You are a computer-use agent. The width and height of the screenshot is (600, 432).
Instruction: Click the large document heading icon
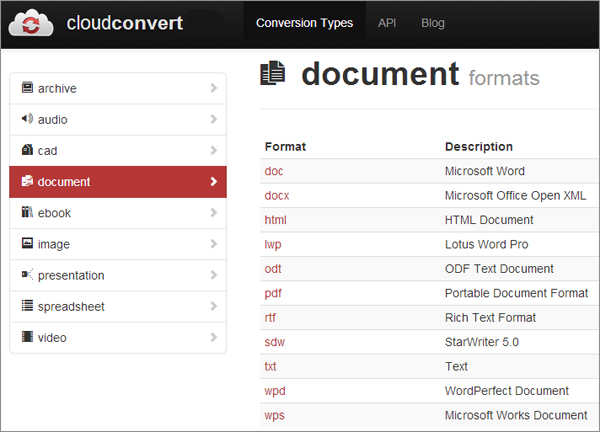272,73
